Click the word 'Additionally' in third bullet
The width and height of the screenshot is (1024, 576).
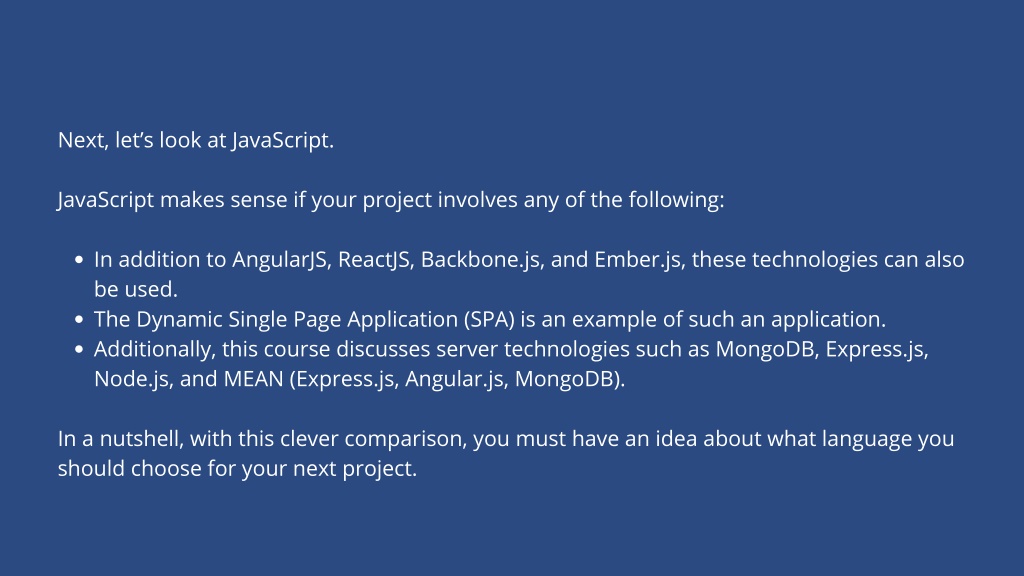click(x=152, y=349)
